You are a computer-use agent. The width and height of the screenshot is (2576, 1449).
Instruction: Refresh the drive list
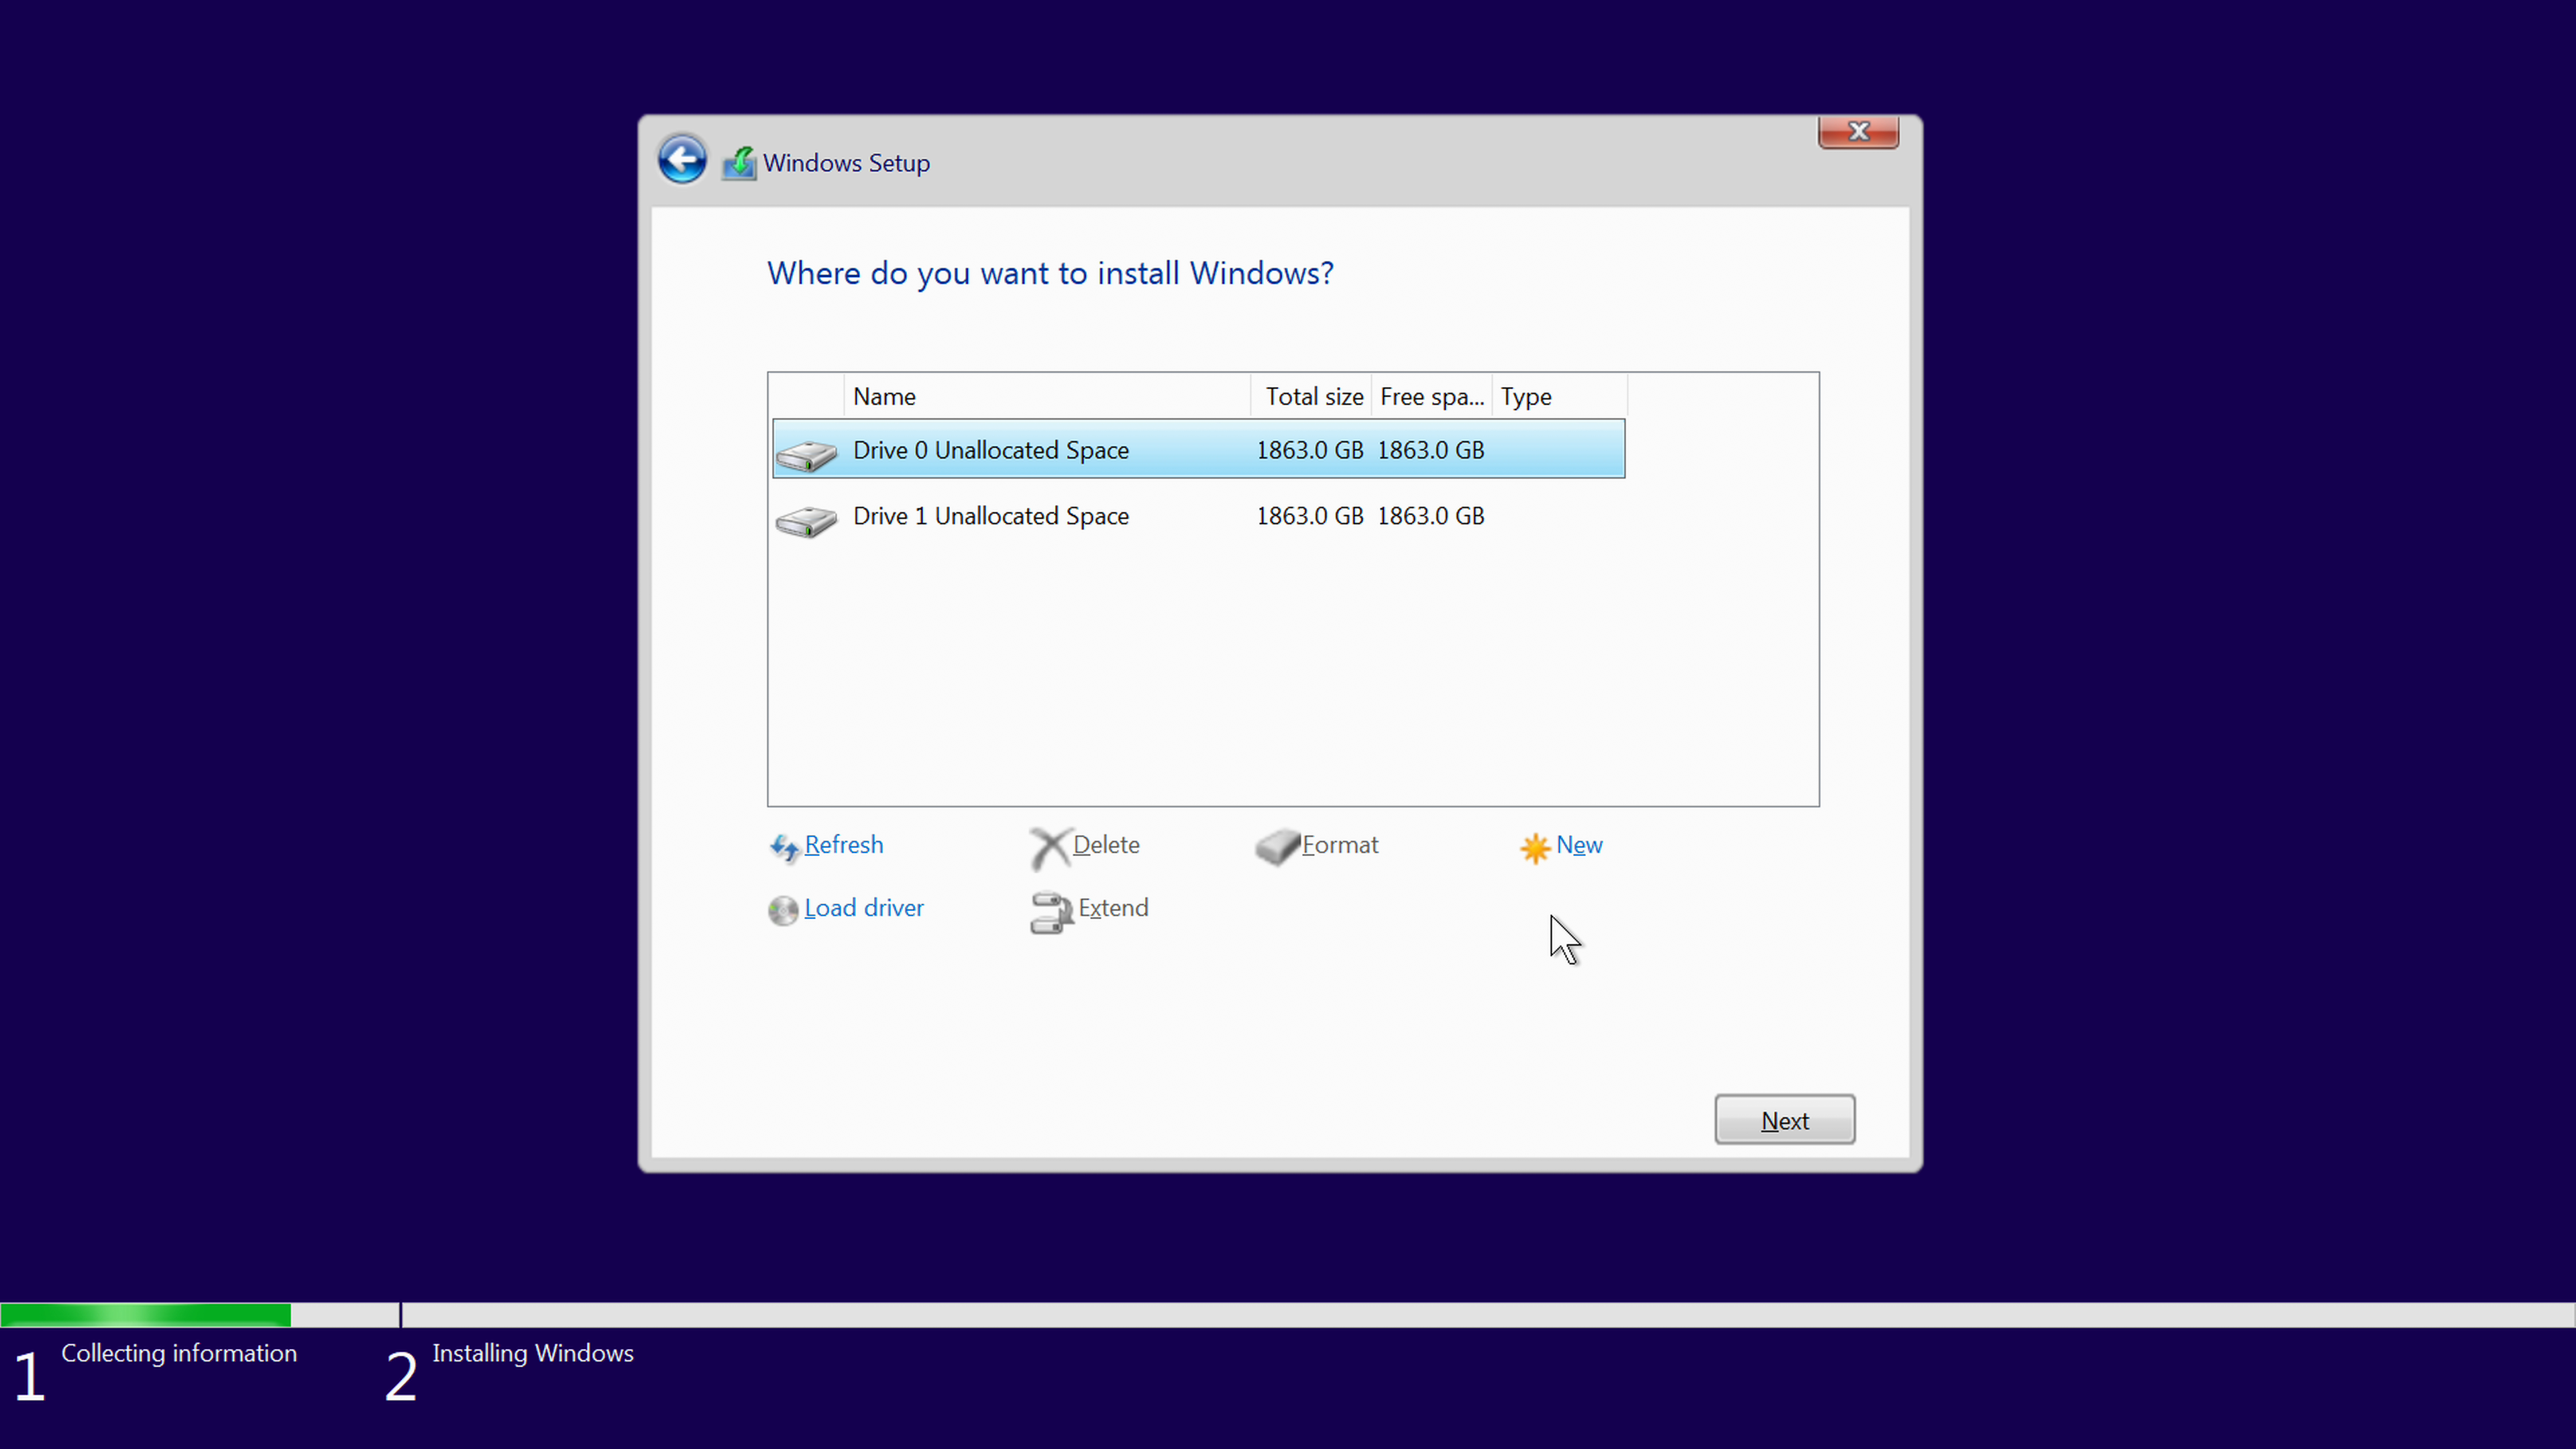(843, 845)
